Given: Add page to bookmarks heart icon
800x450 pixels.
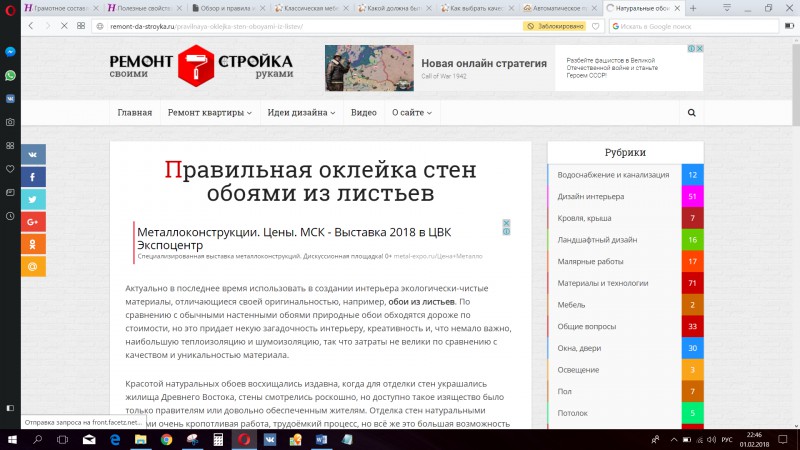Looking at the screenshot, I should (595, 26).
